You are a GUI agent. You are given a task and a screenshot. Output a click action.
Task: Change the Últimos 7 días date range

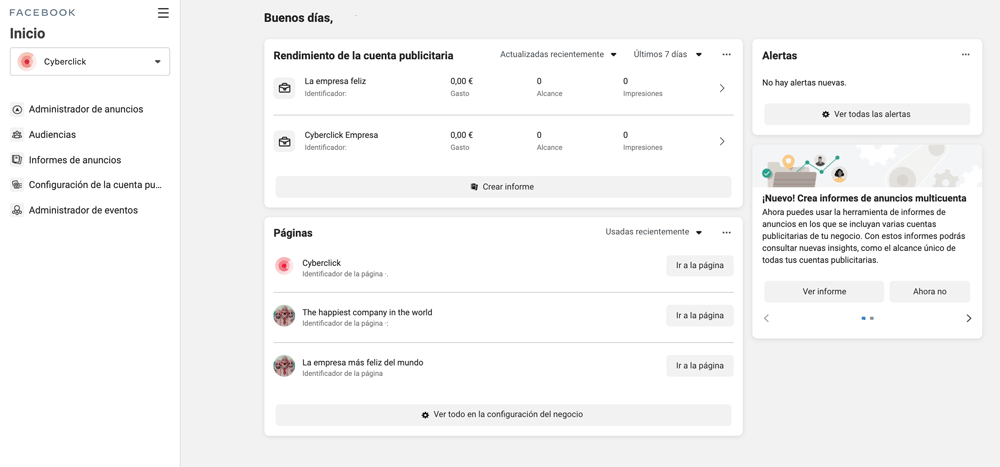pos(668,55)
